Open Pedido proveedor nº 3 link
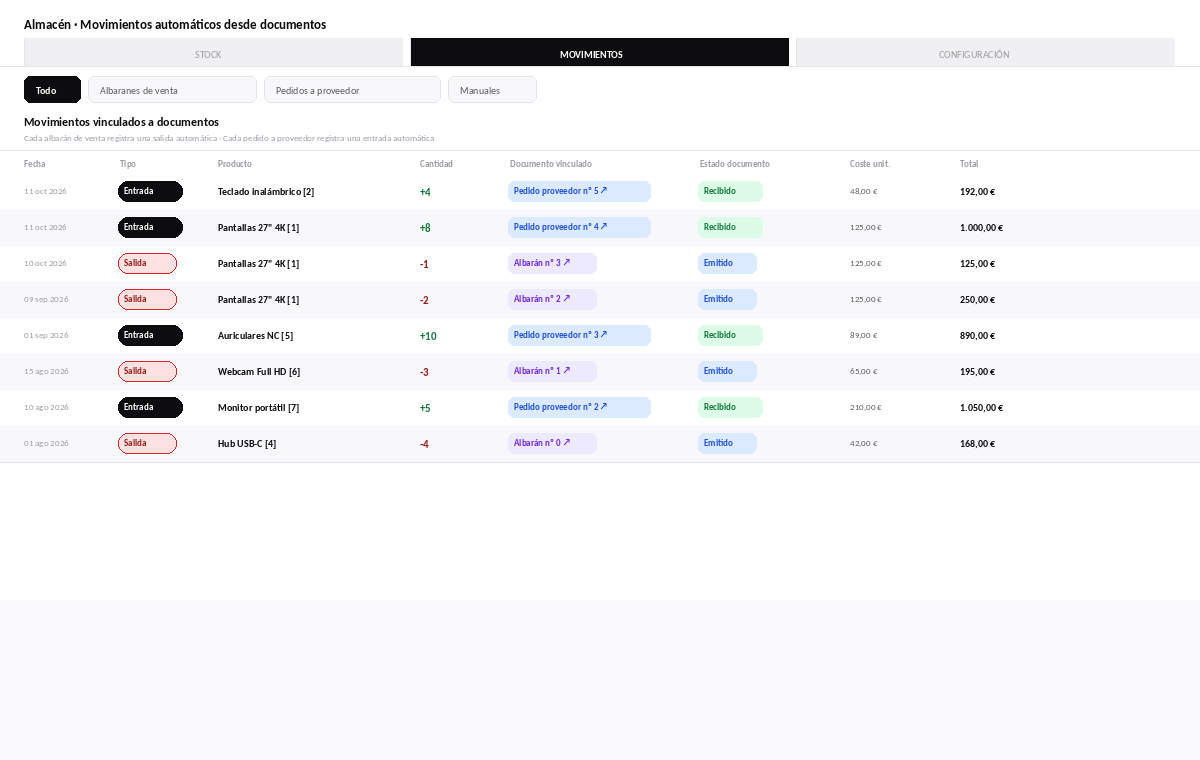This screenshot has width=1200, height=760. (579, 335)
